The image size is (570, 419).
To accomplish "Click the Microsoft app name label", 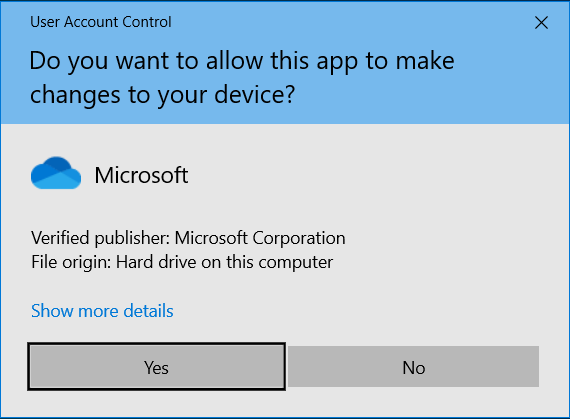I will point(141,175).
